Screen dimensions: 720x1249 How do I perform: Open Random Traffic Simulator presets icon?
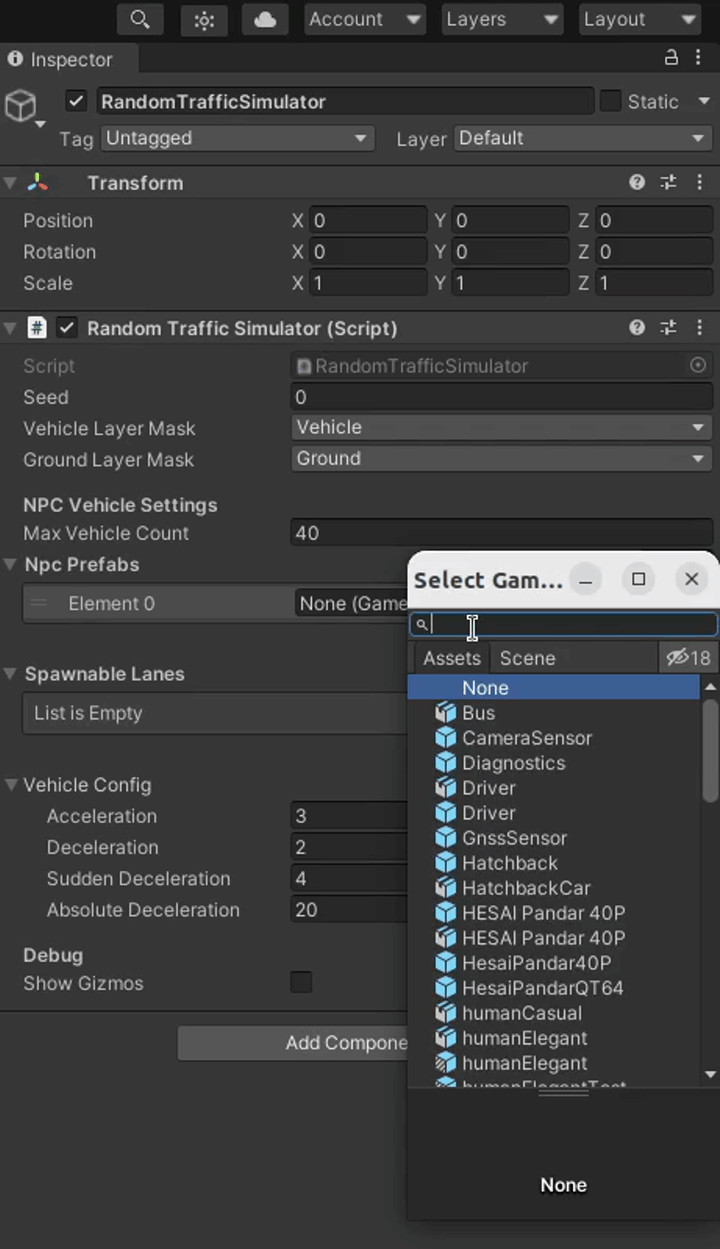[668, 327]
